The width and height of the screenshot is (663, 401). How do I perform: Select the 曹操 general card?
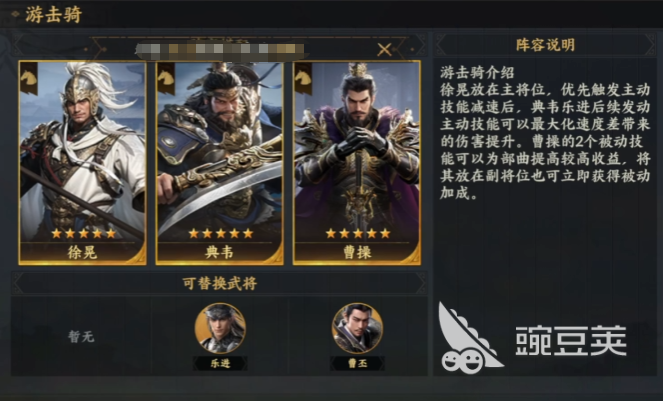(356, 163)
